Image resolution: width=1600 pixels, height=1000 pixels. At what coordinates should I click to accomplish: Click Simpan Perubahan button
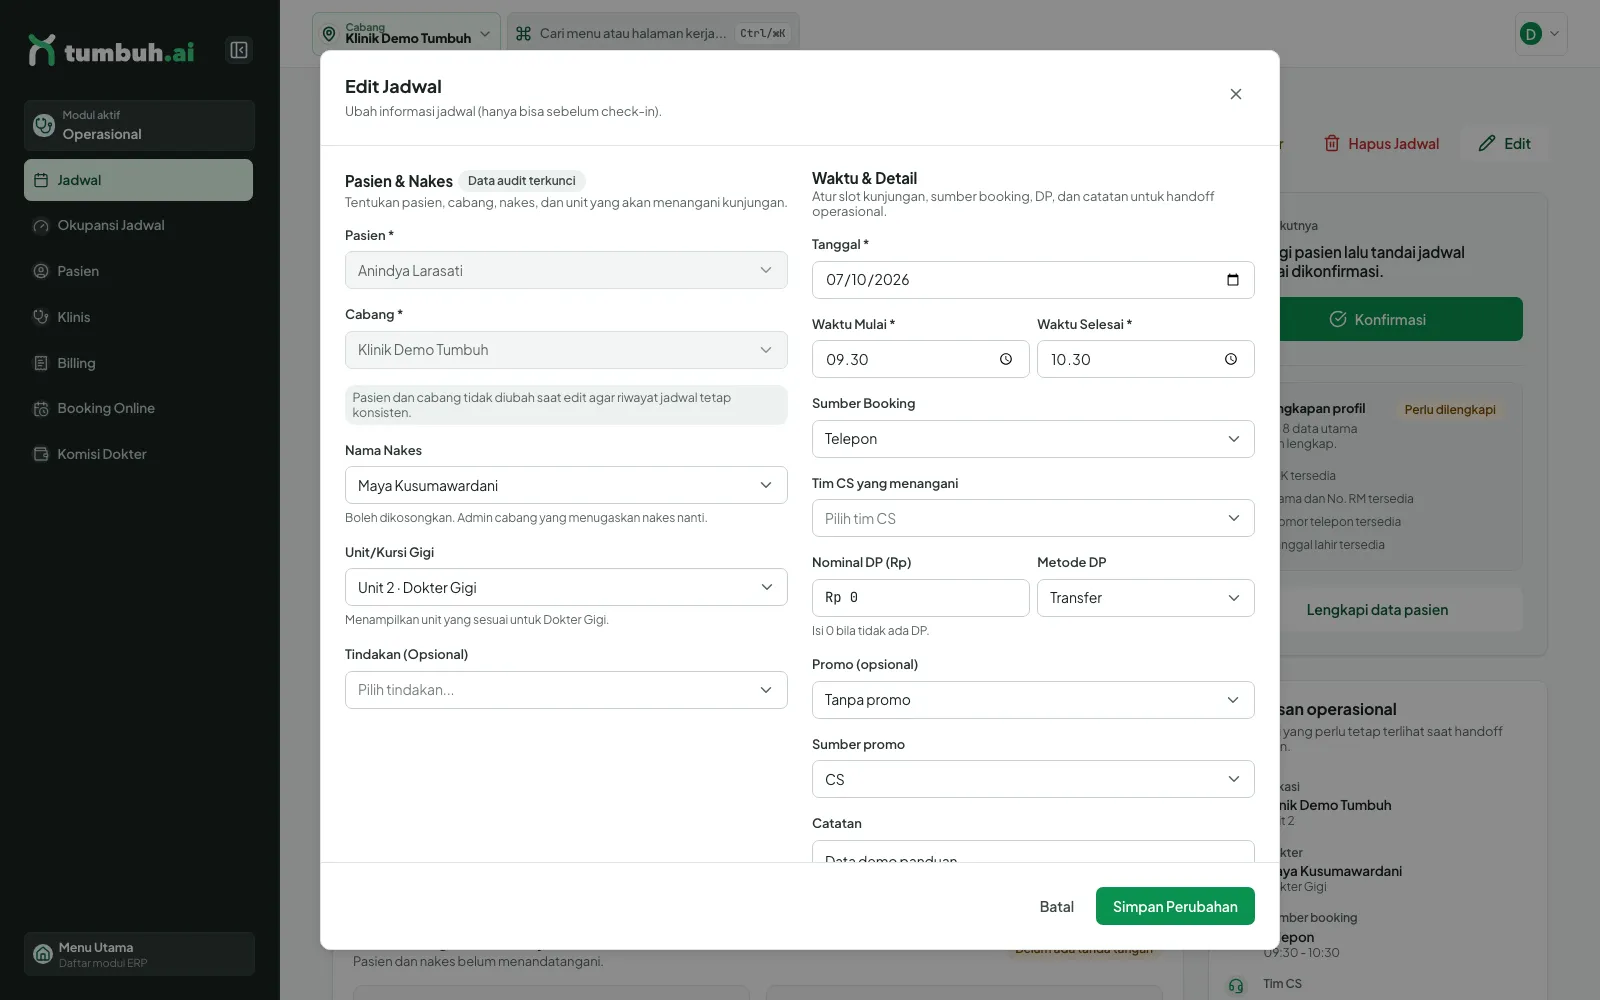coord(1175,907)
